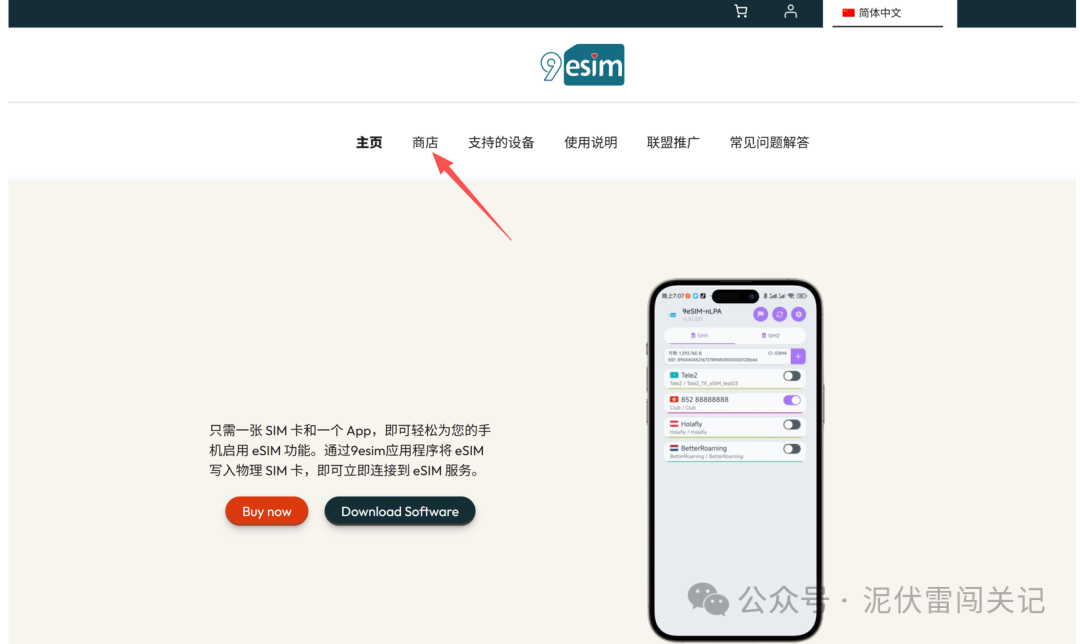
Task: Tap the purple plus add-profile button
Action: click(x=798, y=356)
